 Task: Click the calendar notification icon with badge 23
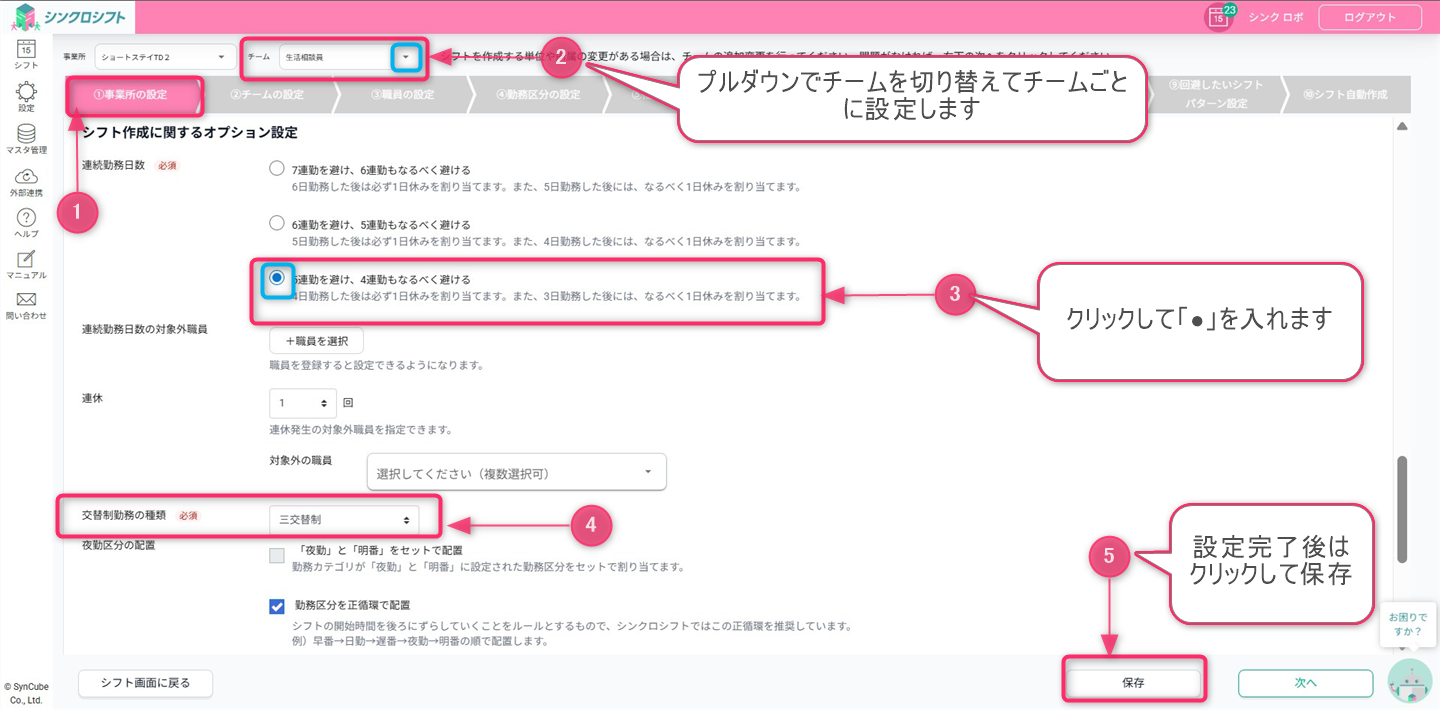tap(1219, 17)
